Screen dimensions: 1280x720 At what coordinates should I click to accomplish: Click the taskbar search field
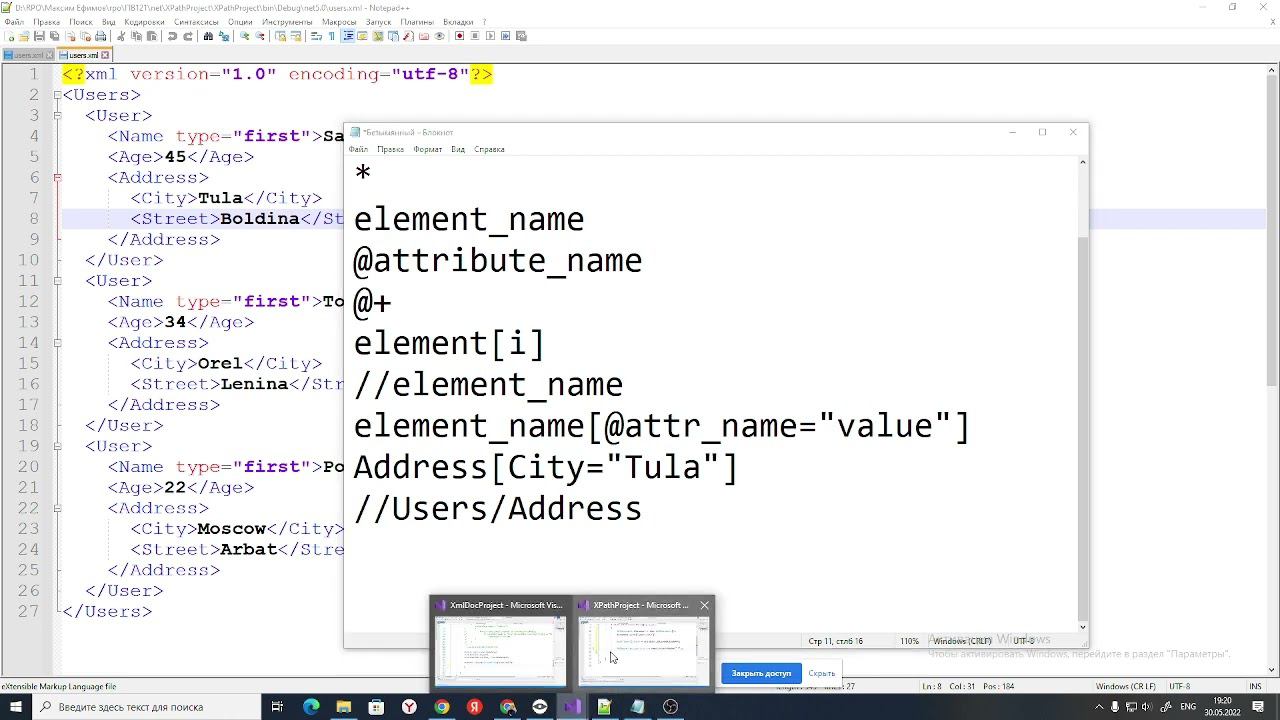pyautogui.click(x=147, y=707)
